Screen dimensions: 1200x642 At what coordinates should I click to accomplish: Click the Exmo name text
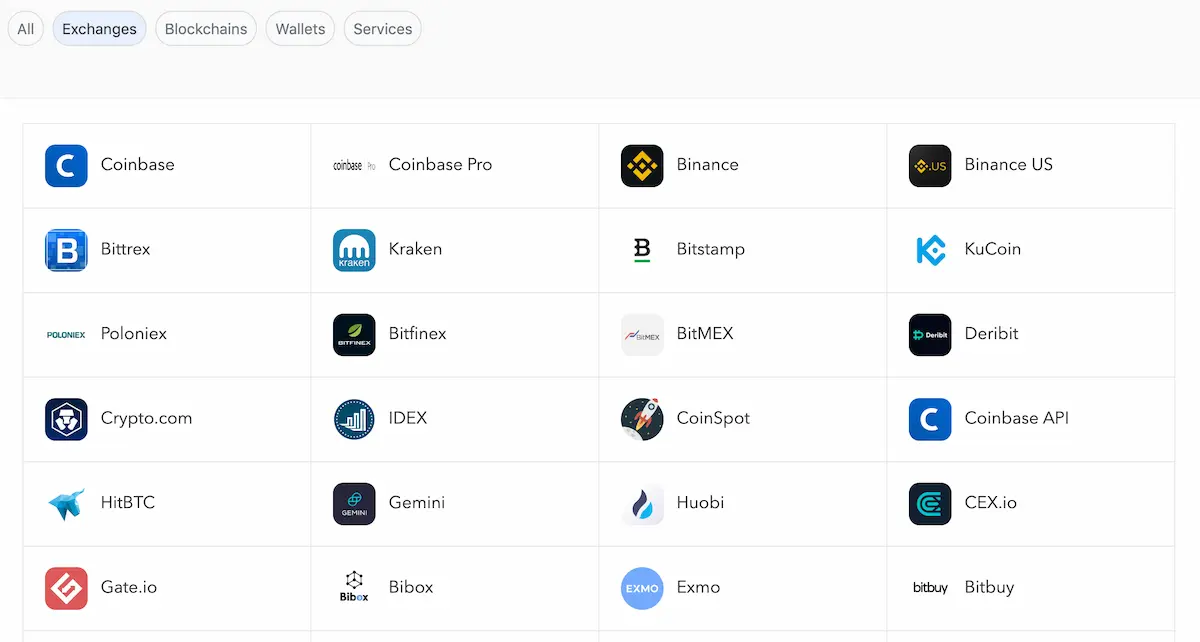[x=699, y=587]
